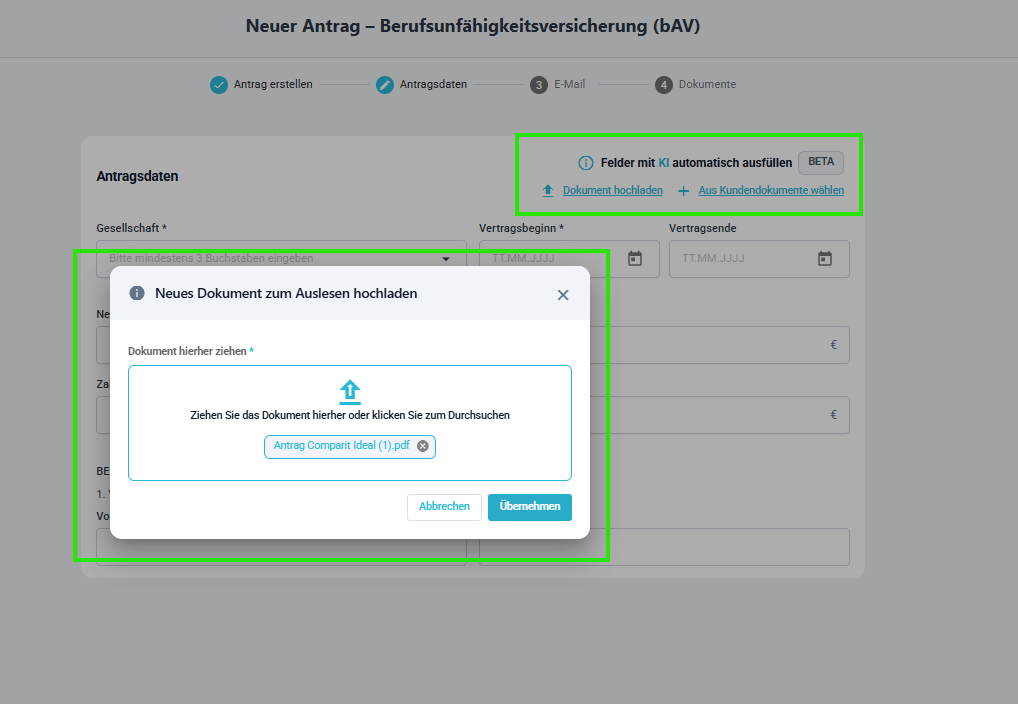Jump to step 3 E-Mail
The image size is (1018, 704).
tap(539, 85)
